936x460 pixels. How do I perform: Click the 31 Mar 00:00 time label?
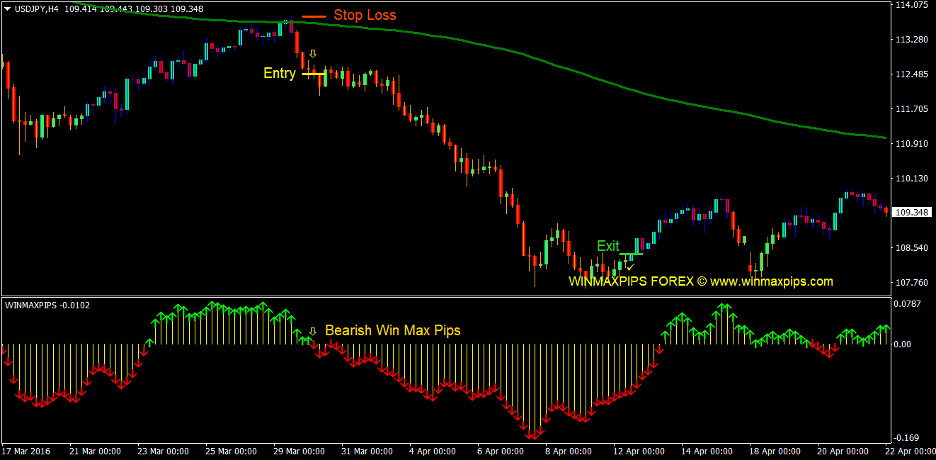pyautogui.click(x=367, y=452)
